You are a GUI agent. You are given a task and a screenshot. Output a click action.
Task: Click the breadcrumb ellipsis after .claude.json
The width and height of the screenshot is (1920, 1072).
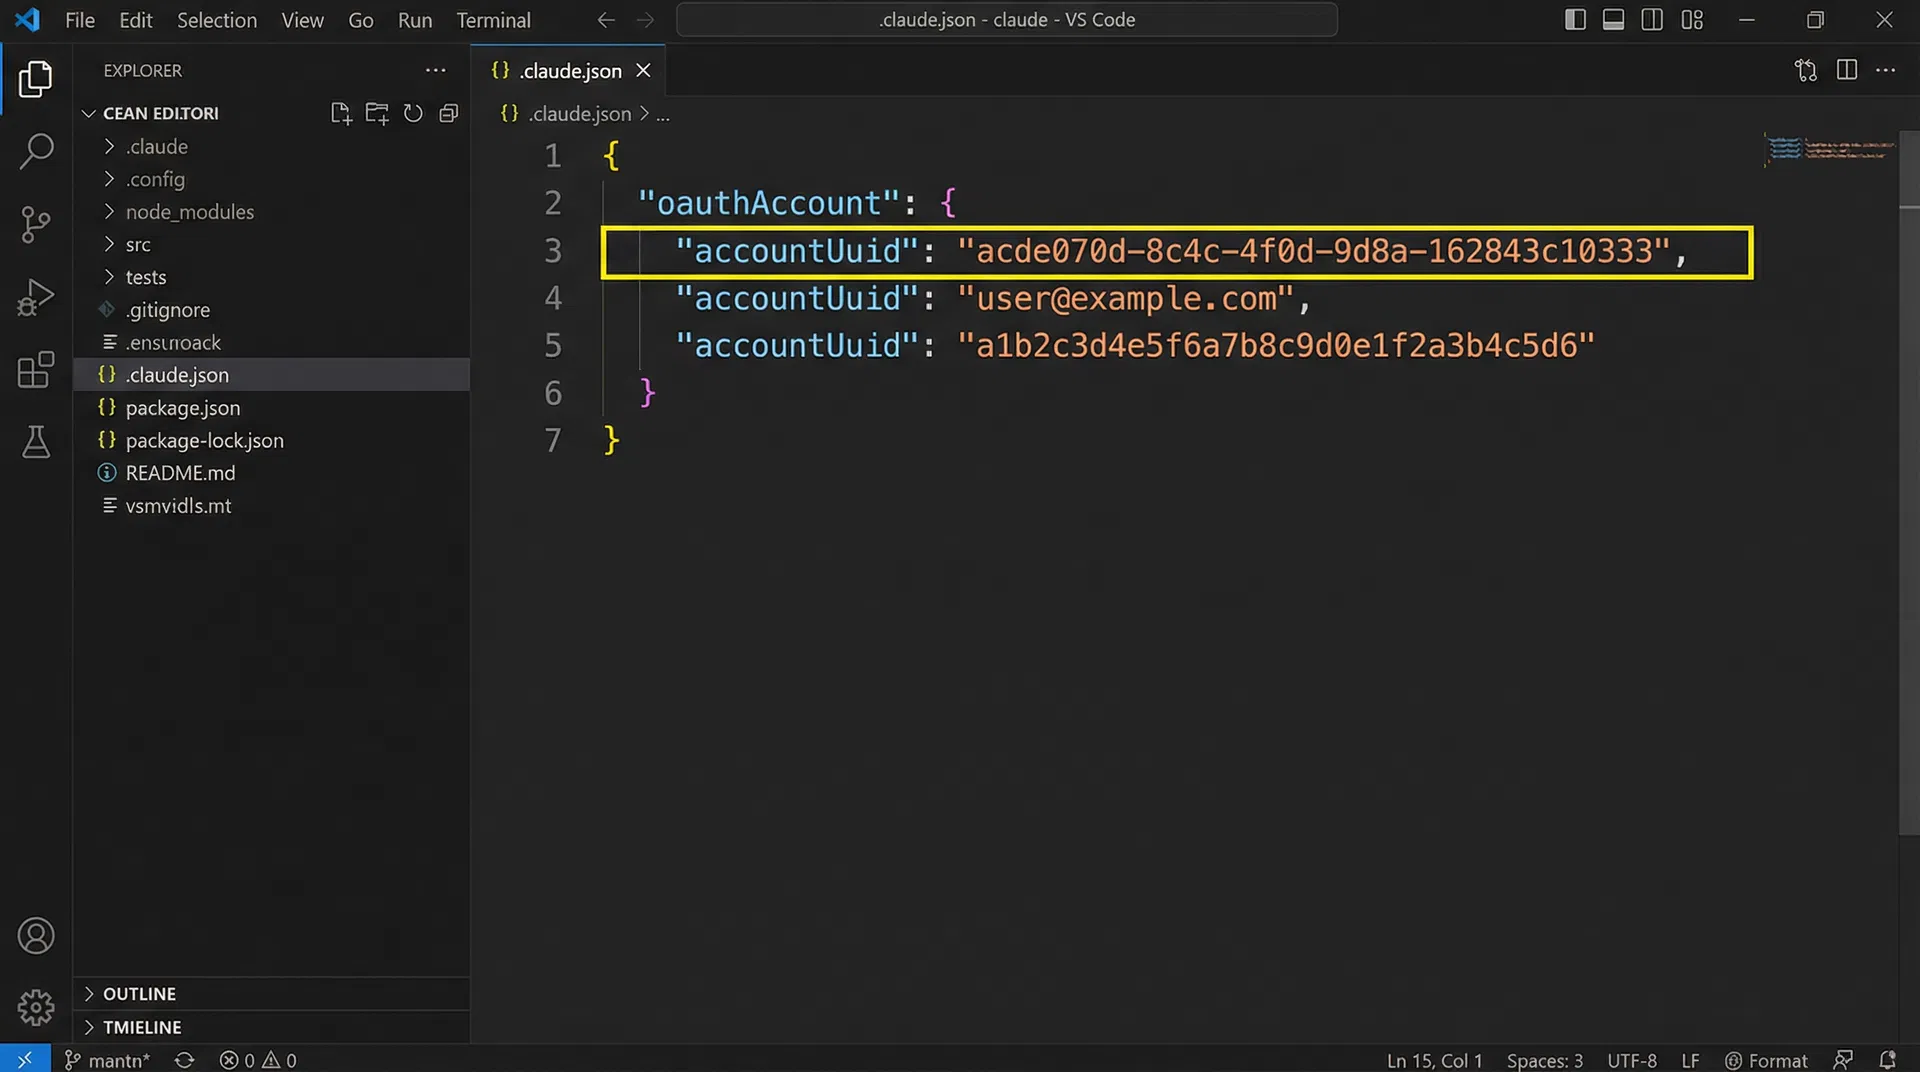click(x=663, y=114)
